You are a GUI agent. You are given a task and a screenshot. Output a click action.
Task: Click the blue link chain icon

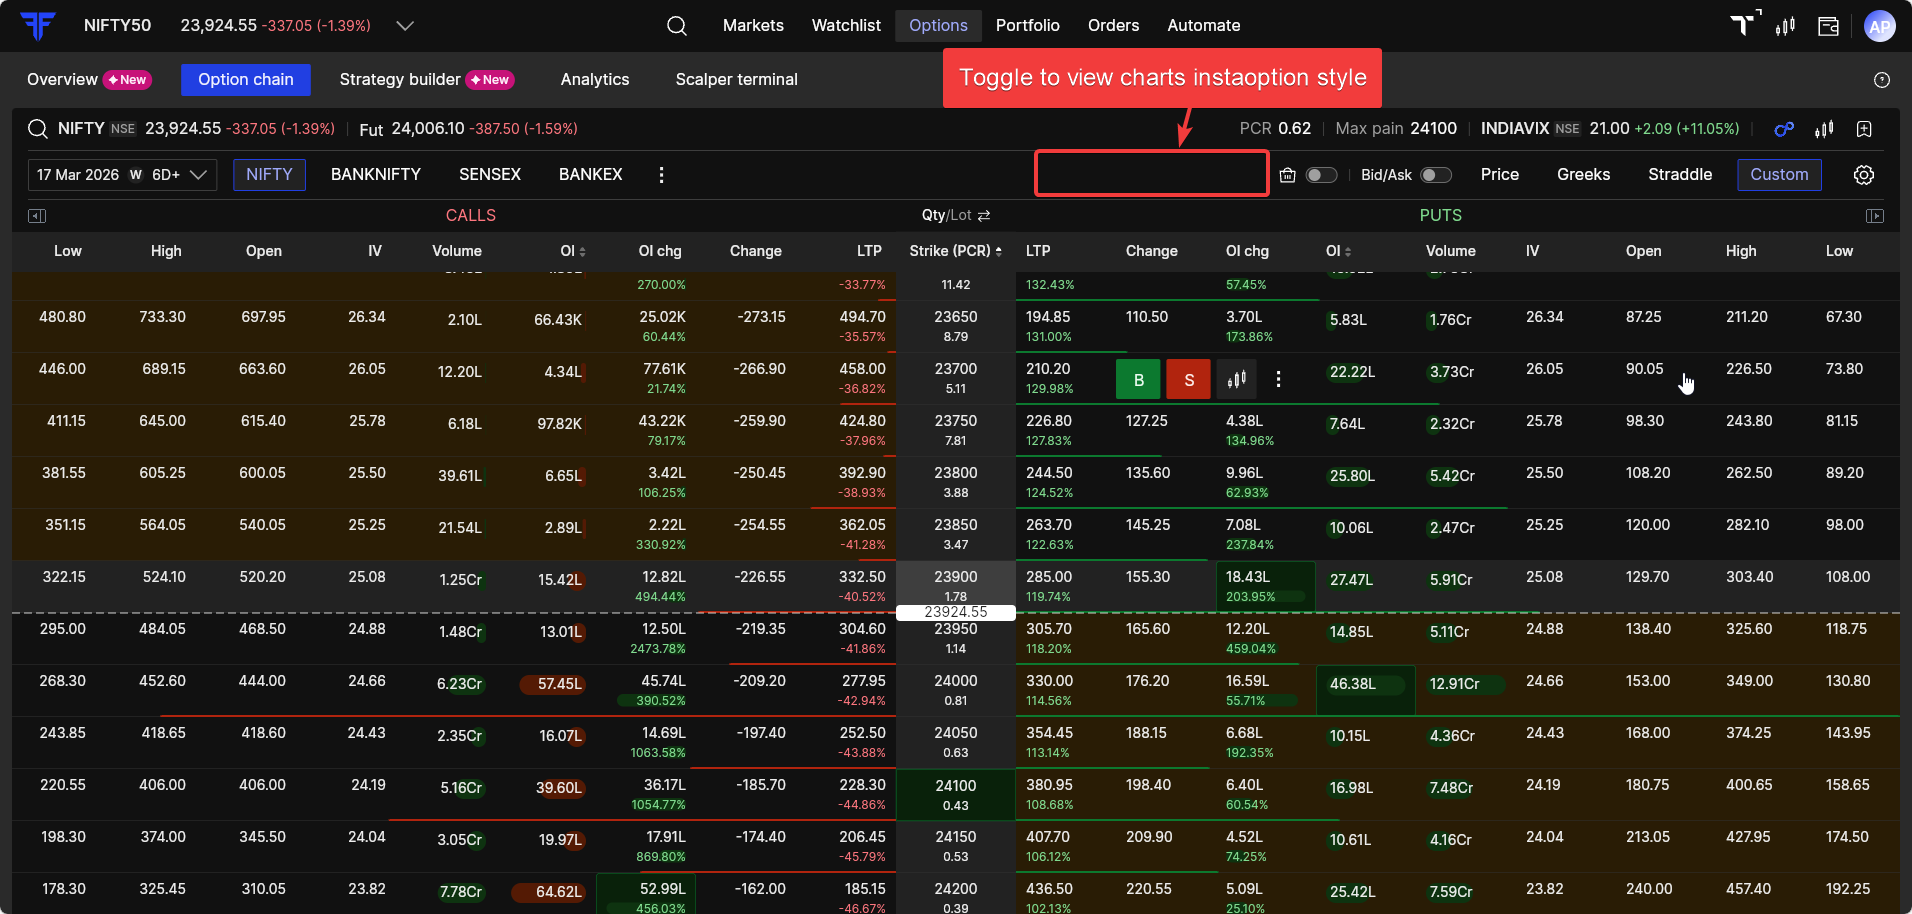[1783, 129]
